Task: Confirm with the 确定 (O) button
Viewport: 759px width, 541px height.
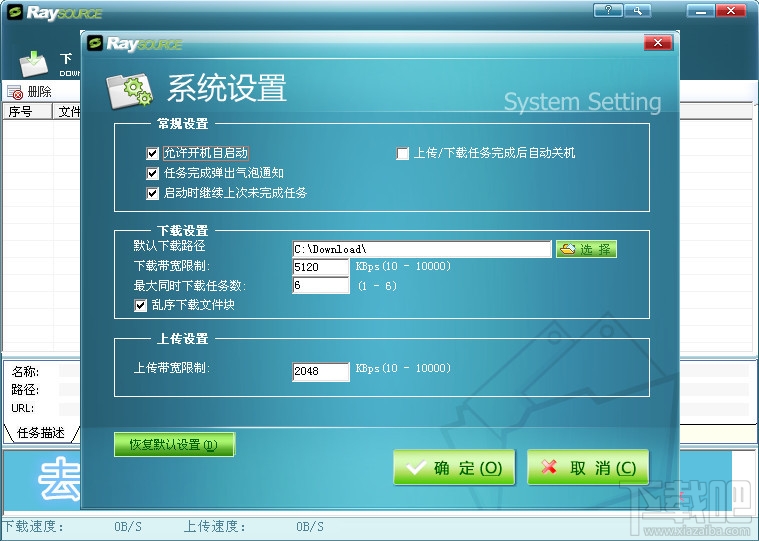Action: (x=454, y=467)
